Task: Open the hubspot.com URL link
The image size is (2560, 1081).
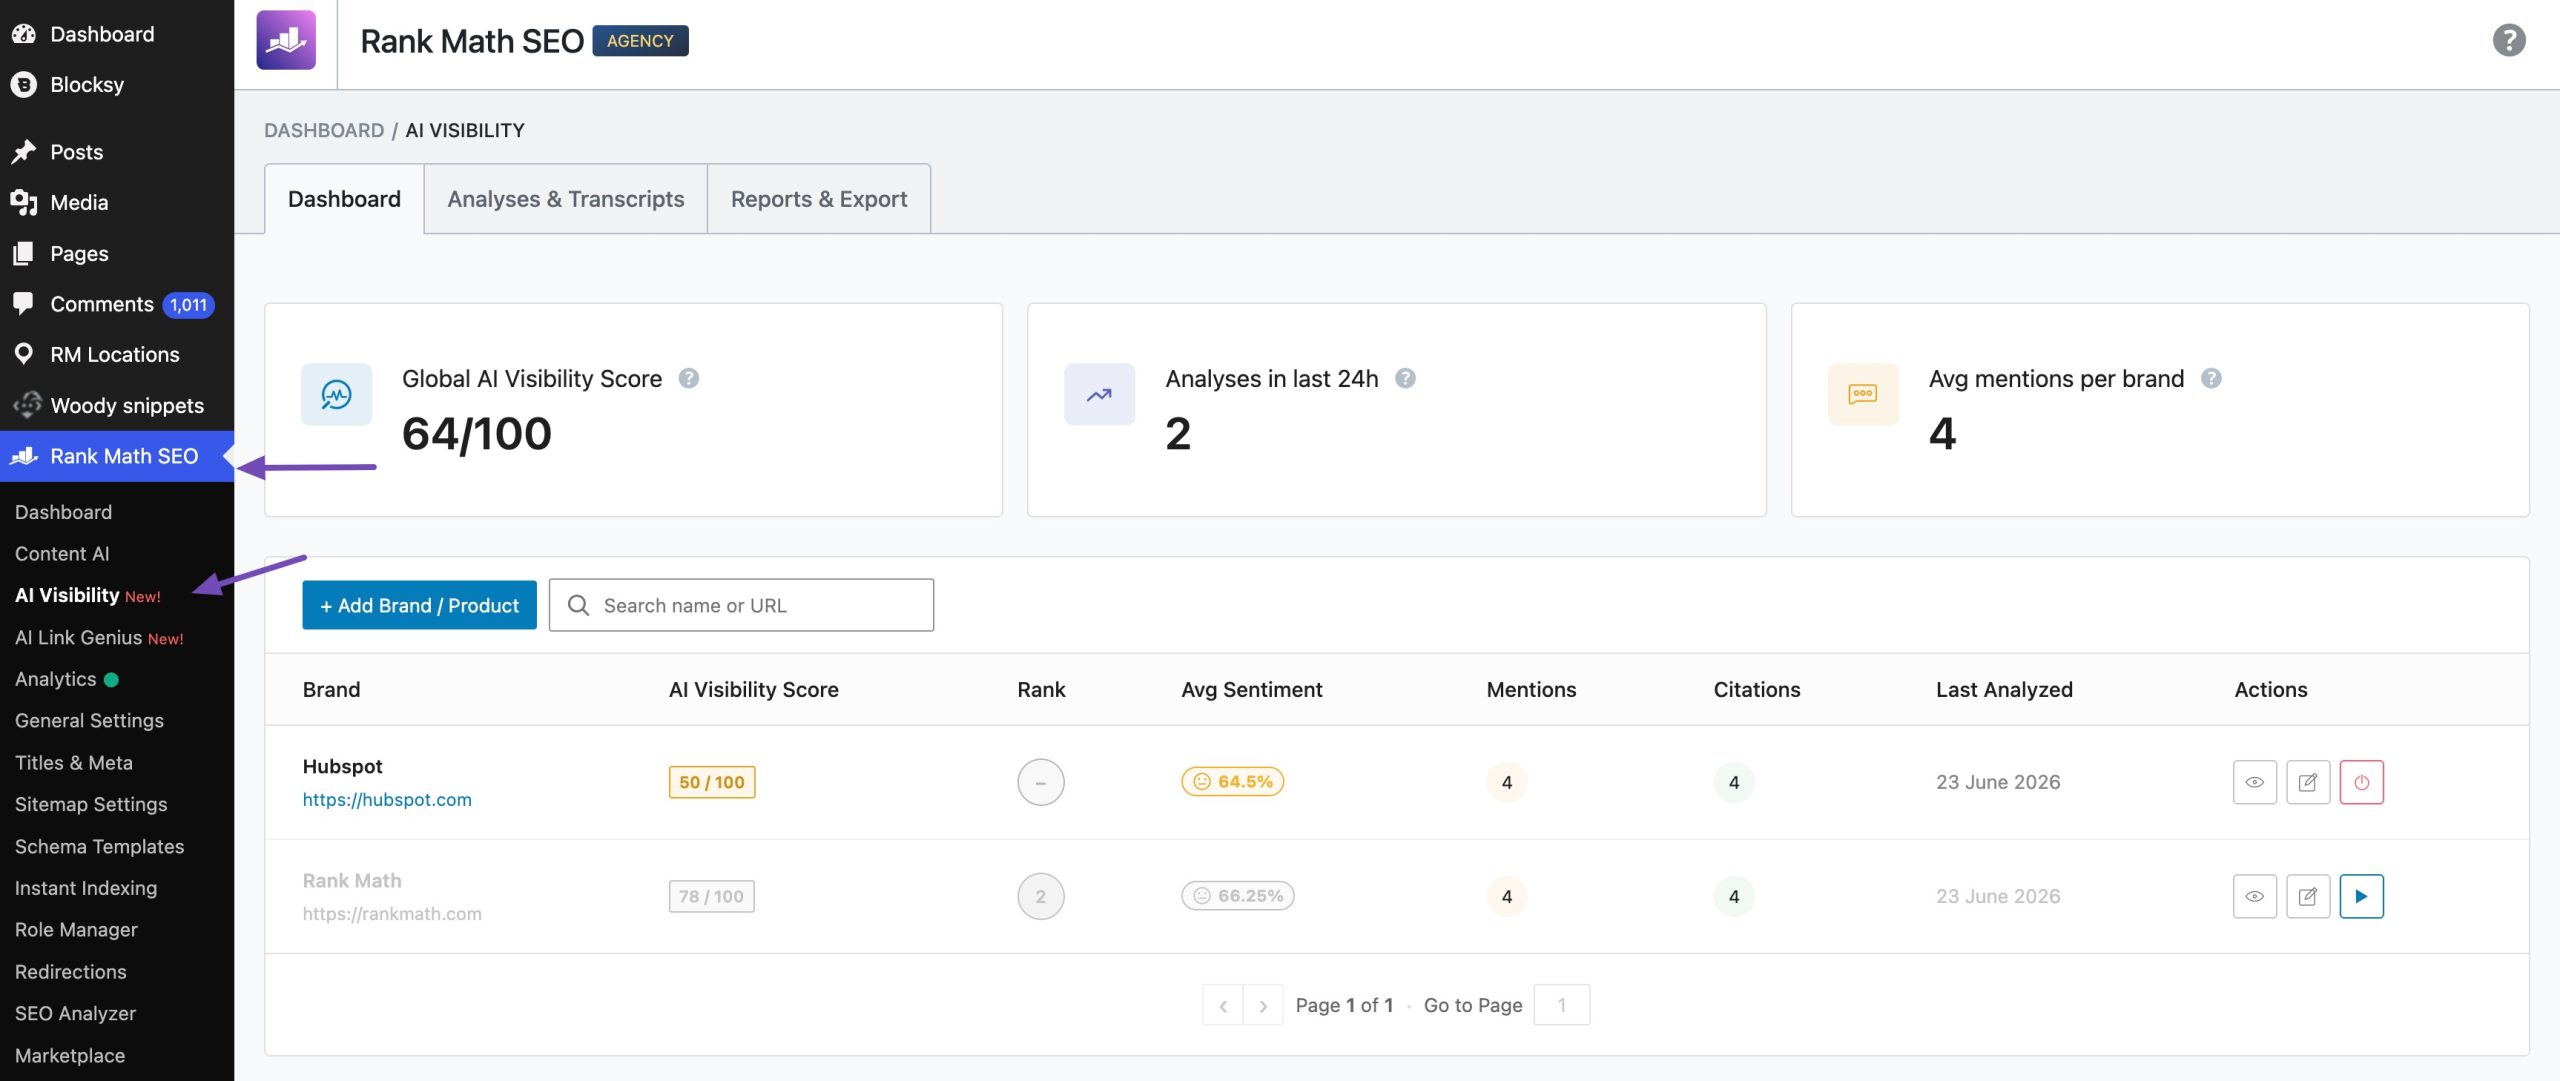Action: coord(387,799)
